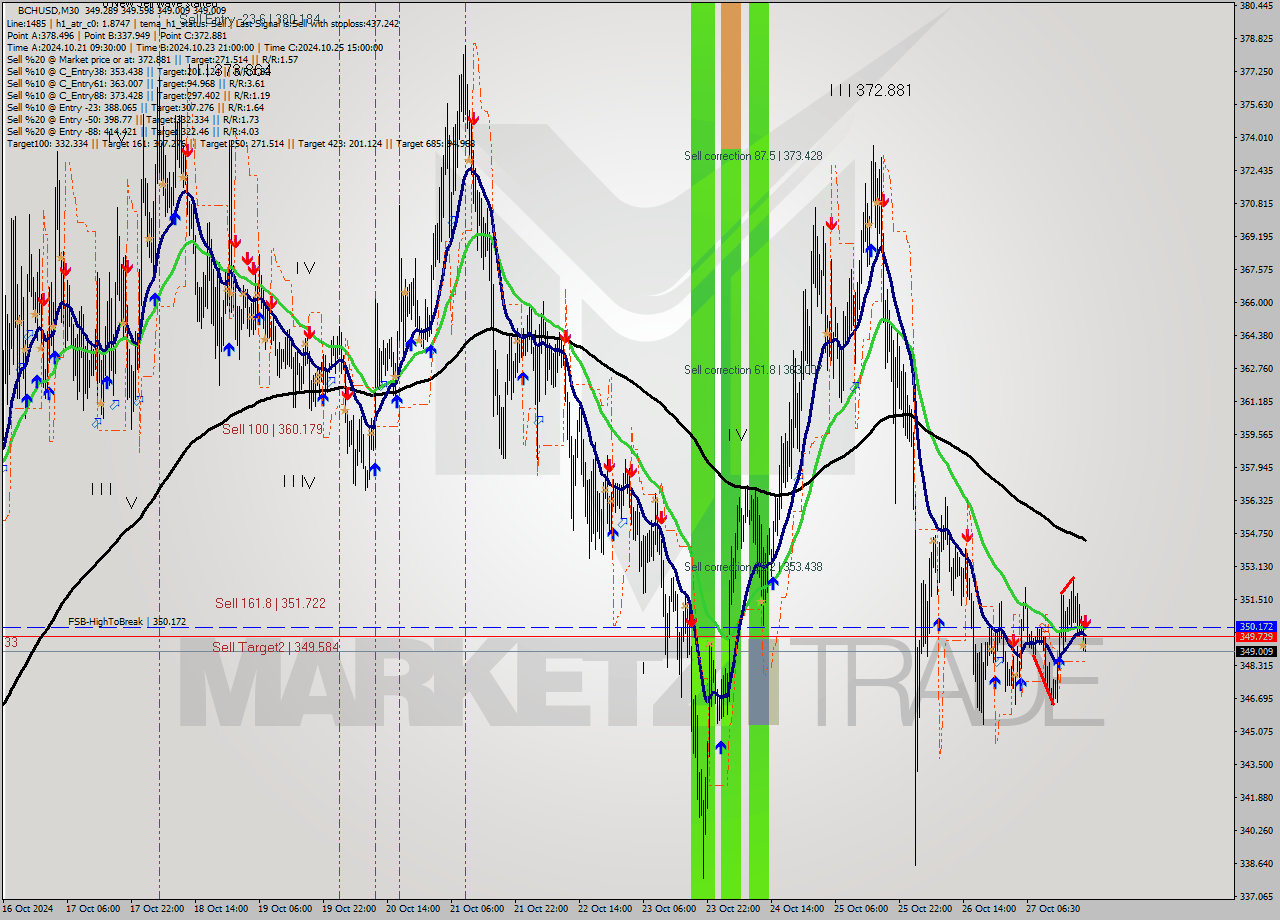Click the '20 Oct 14:00' time label
This screenshot has height=920, width=1280.
[x=414, y=909]
